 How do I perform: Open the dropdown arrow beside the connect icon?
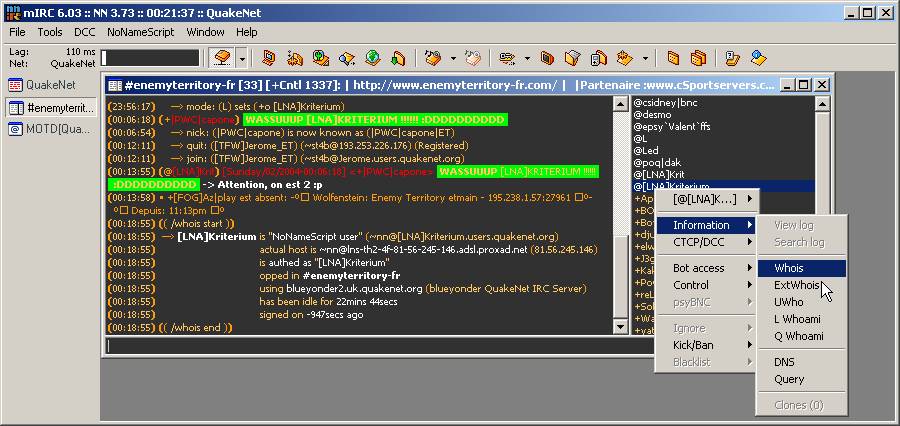[x=242, y=58]
